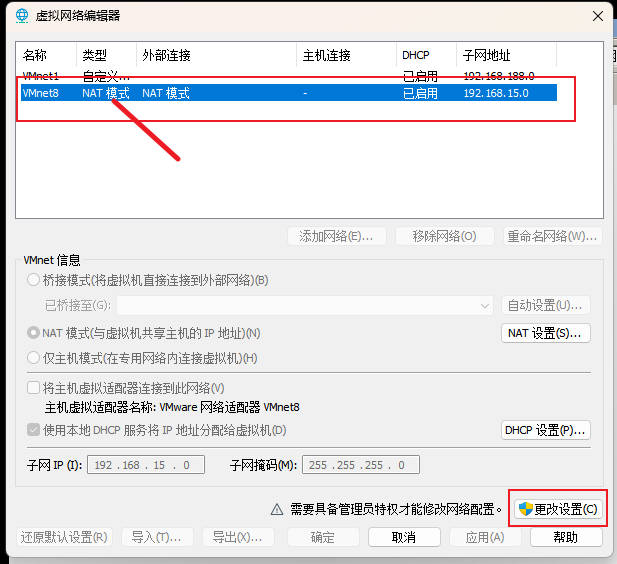Image resolution: width=617 pixels, height=564 pixels.
Task: Select the 桥接模式 radio button
Action: [x=34, y=281]
